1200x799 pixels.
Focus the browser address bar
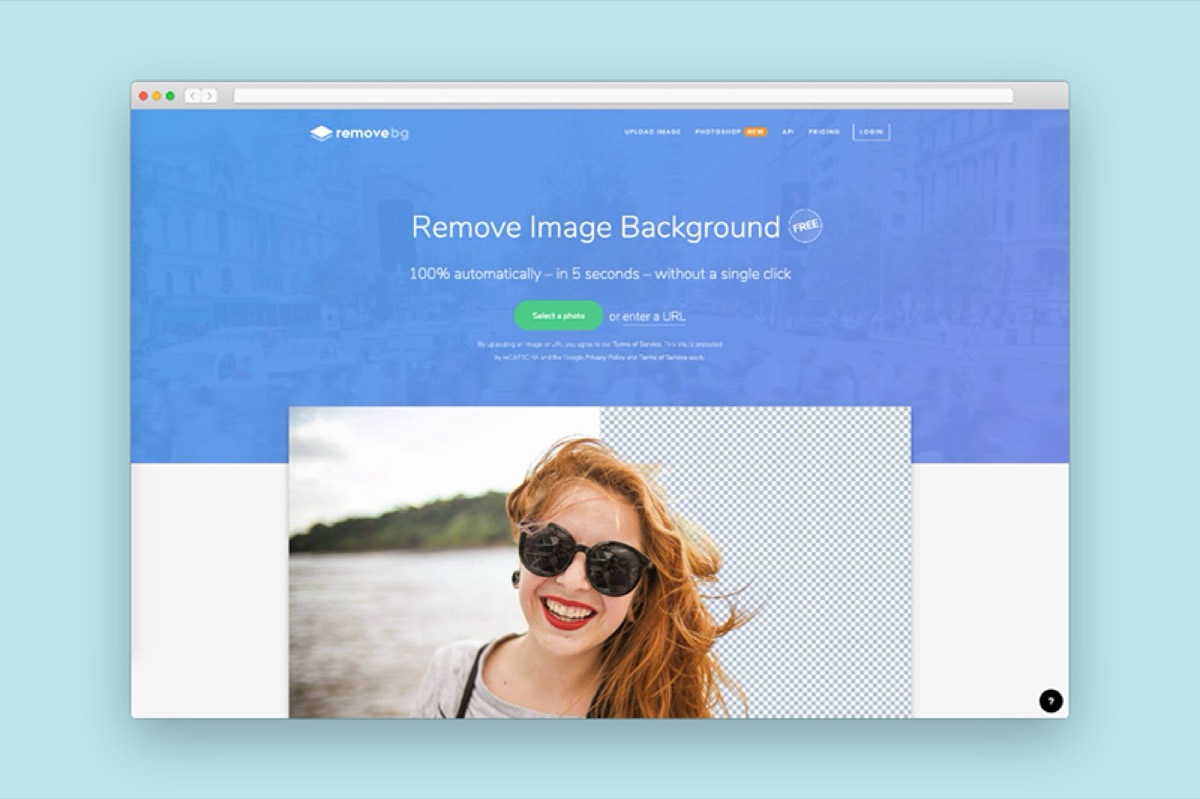[622, 96]
